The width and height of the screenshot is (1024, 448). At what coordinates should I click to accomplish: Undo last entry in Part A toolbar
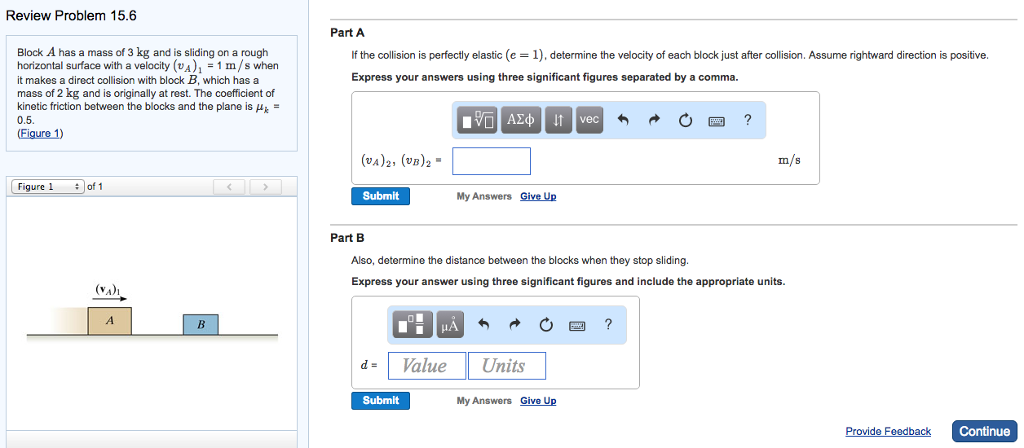(x=624, y=120)
